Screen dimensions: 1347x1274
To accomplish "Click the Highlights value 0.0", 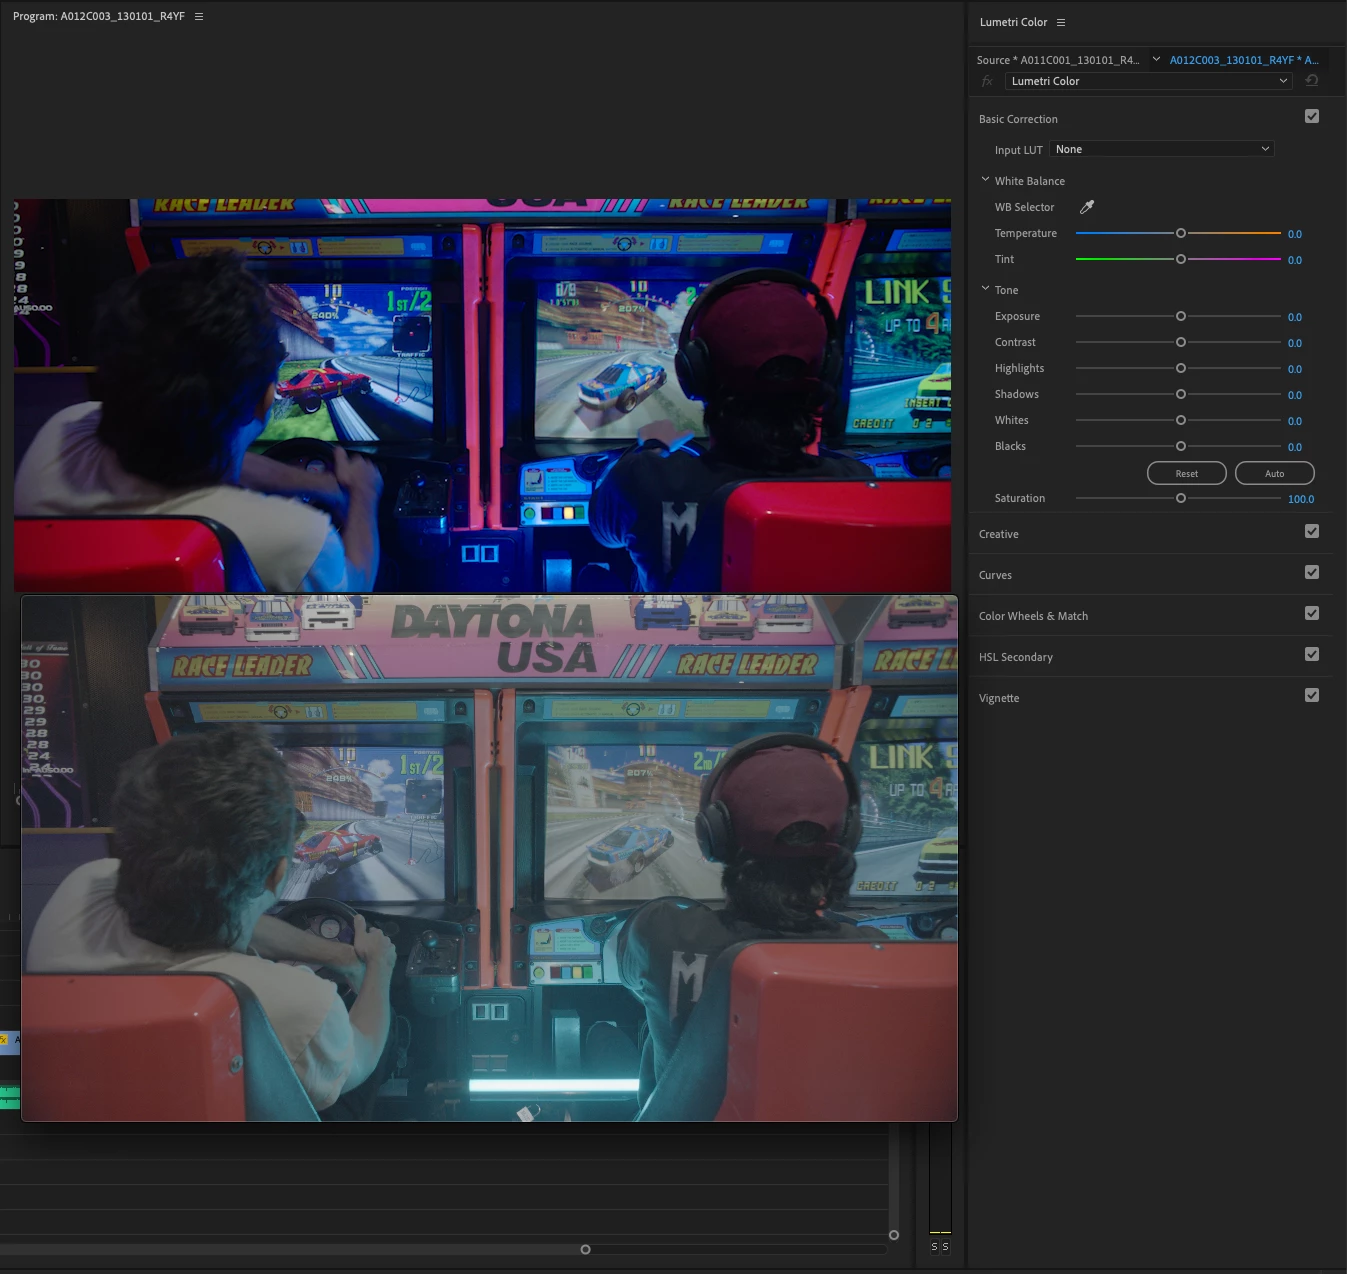I will (1295, 369).
